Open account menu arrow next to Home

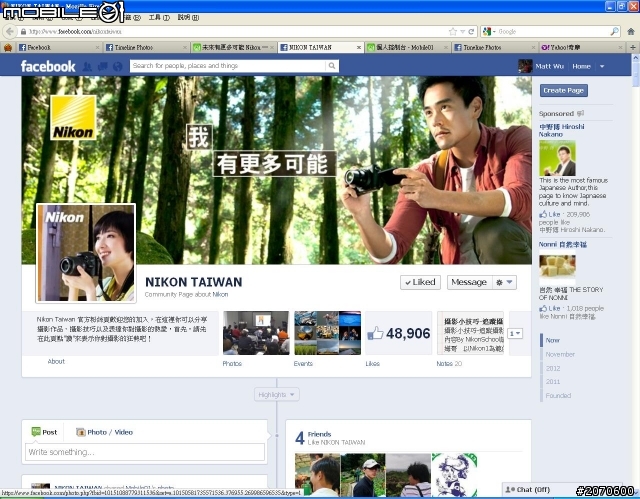point(602,66)
